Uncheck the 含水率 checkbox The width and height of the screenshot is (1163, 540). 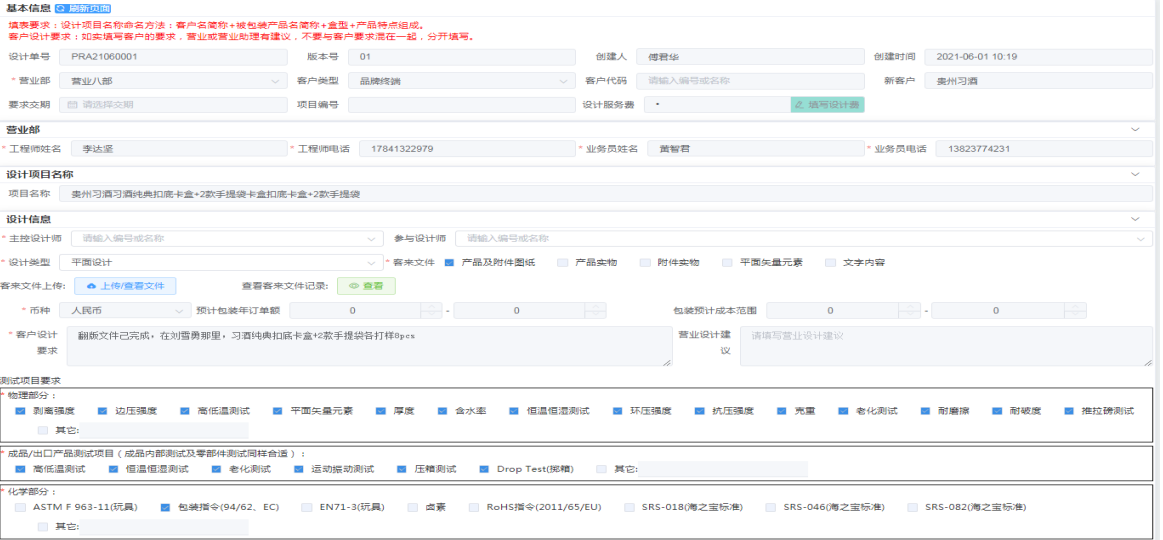pyautogui.click(x=442, y=410)
